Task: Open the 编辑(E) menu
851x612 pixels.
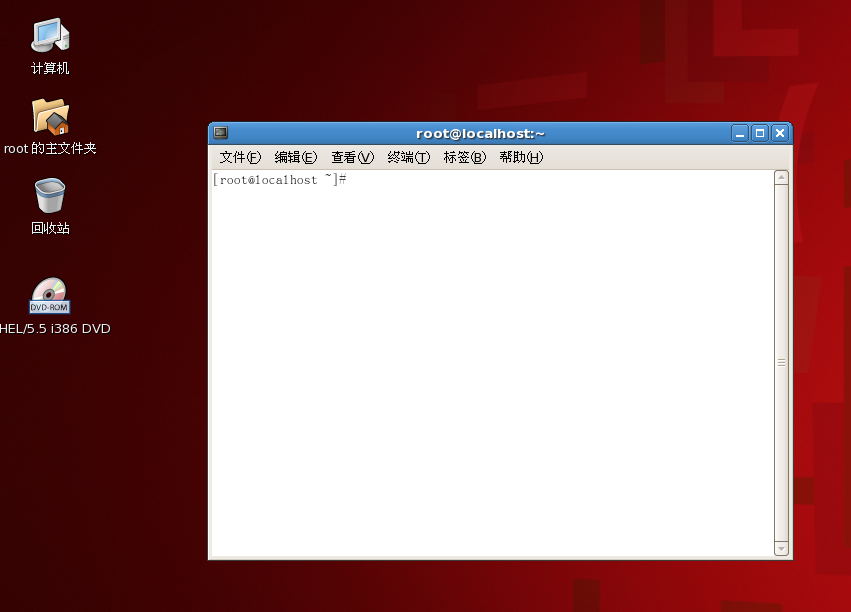Action: [x=295, y=157]
